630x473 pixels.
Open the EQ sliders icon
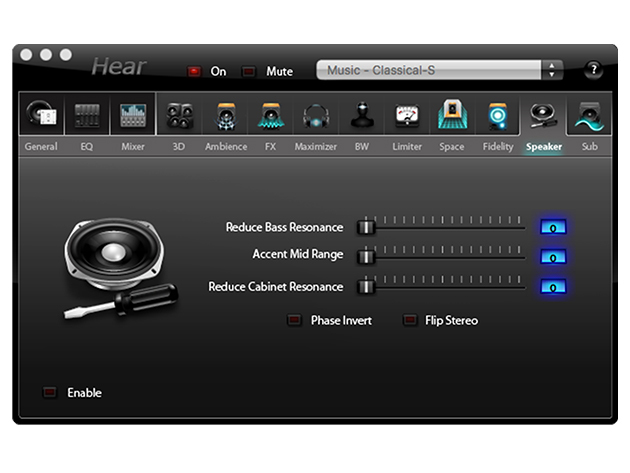pos(87,114)
